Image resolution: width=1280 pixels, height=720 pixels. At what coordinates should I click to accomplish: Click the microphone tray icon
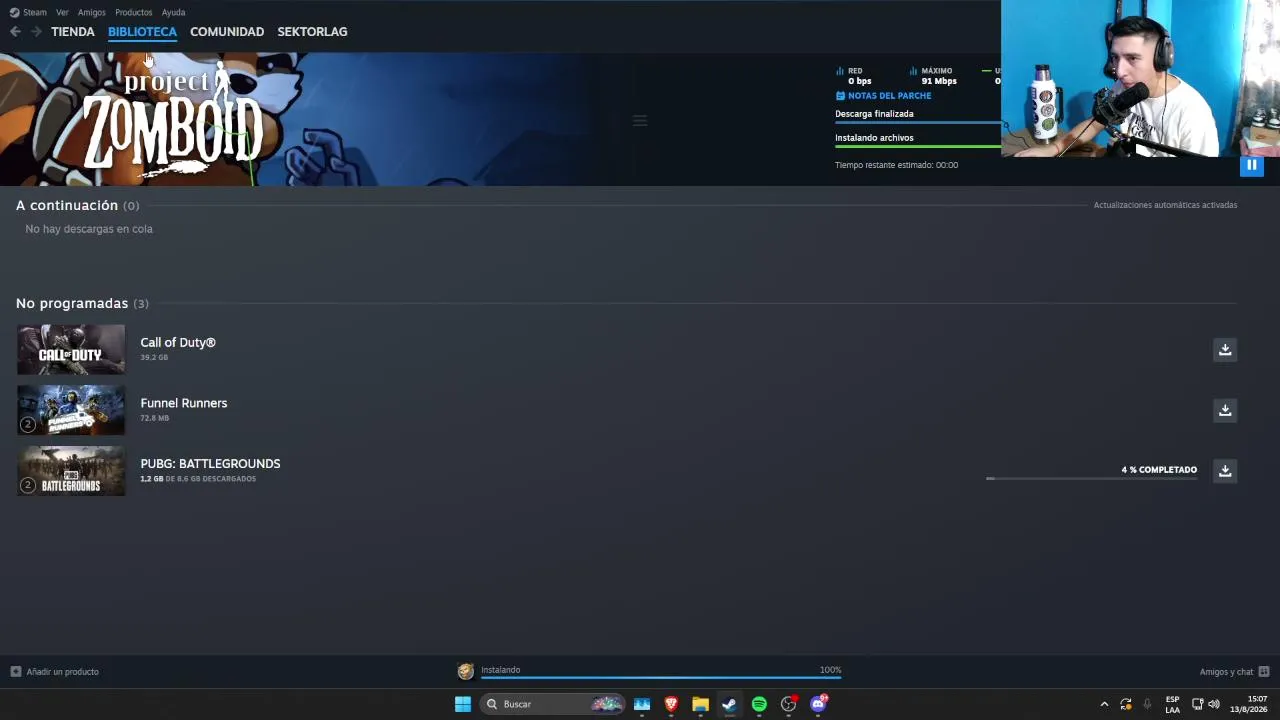click(1147, 704)
